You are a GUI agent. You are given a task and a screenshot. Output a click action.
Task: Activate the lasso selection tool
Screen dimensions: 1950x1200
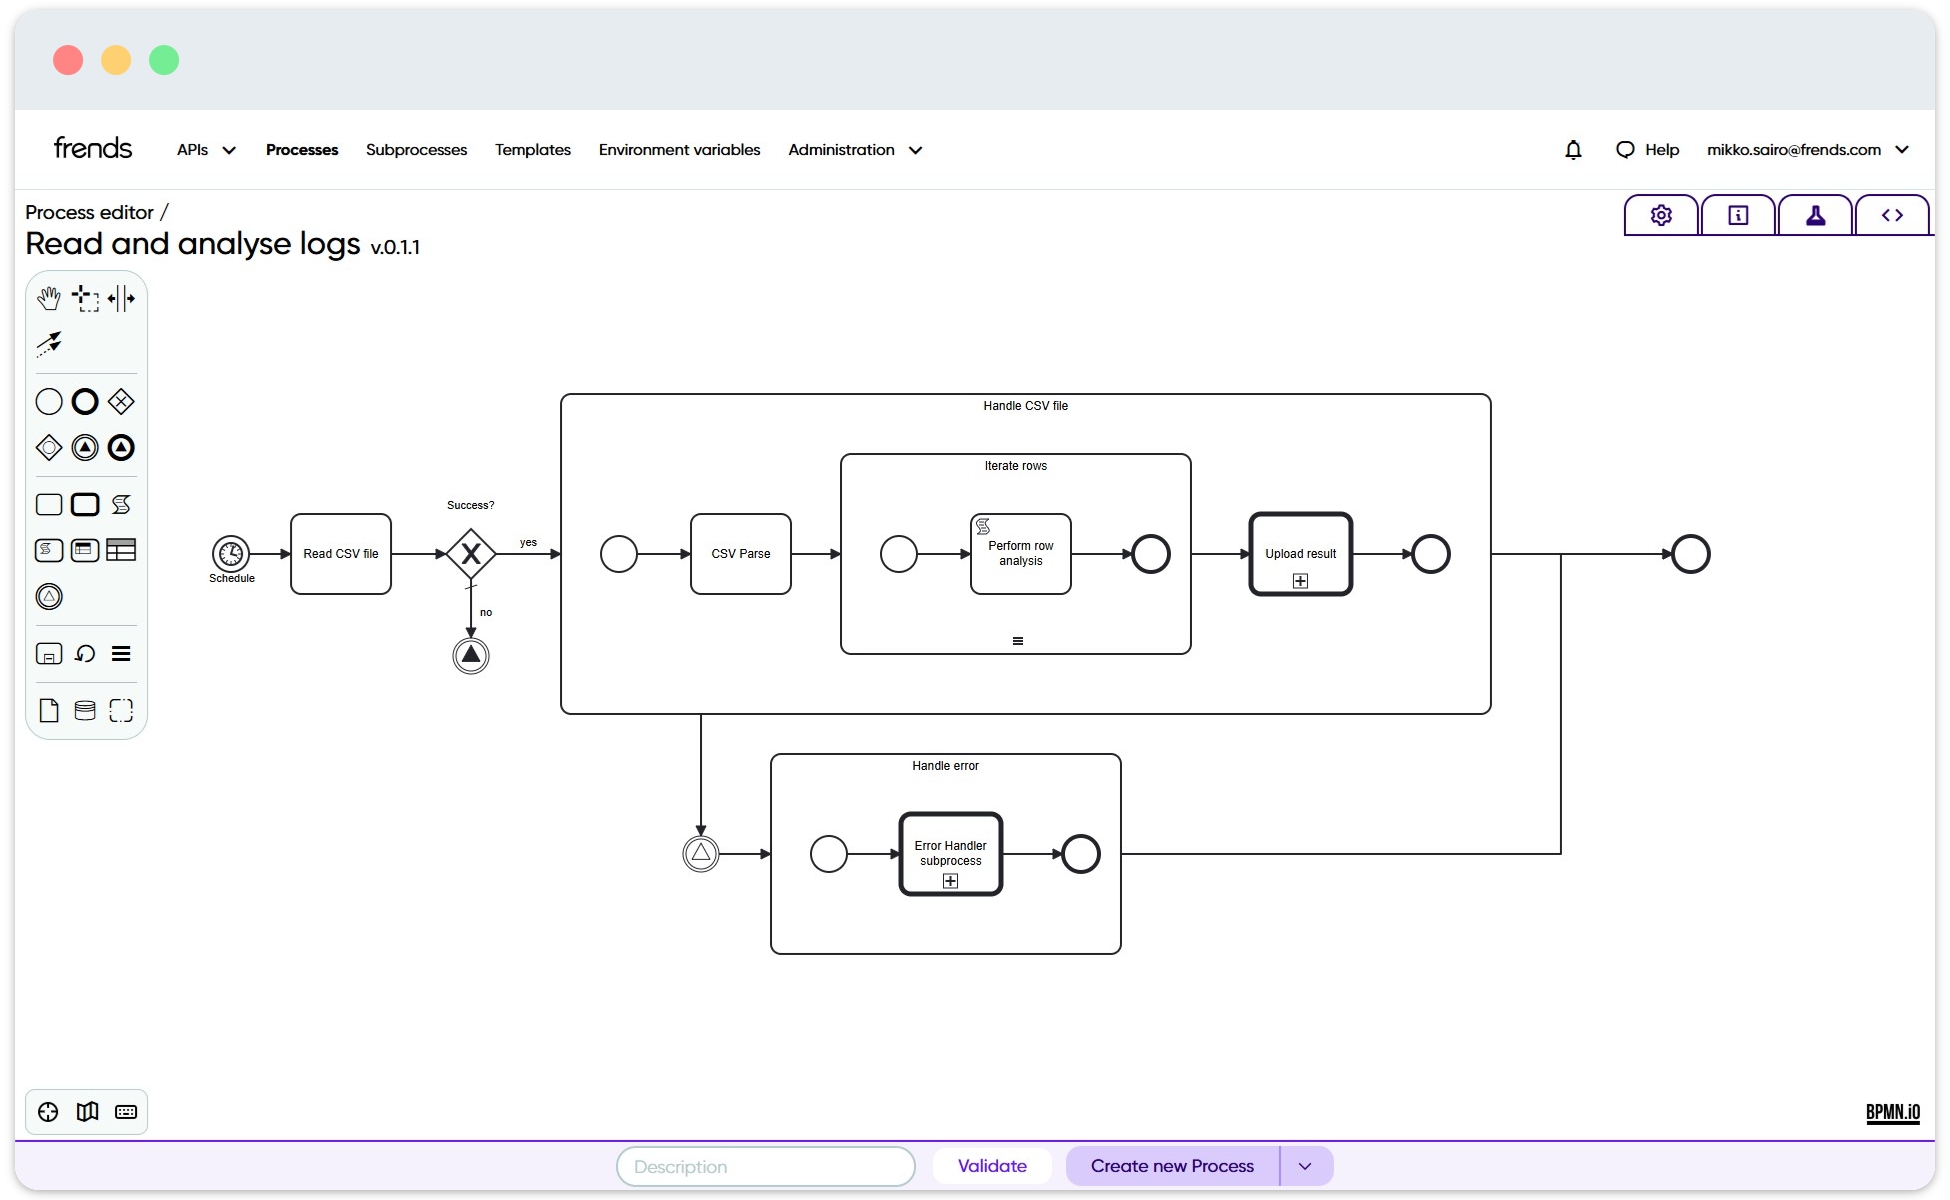(84, 297)
